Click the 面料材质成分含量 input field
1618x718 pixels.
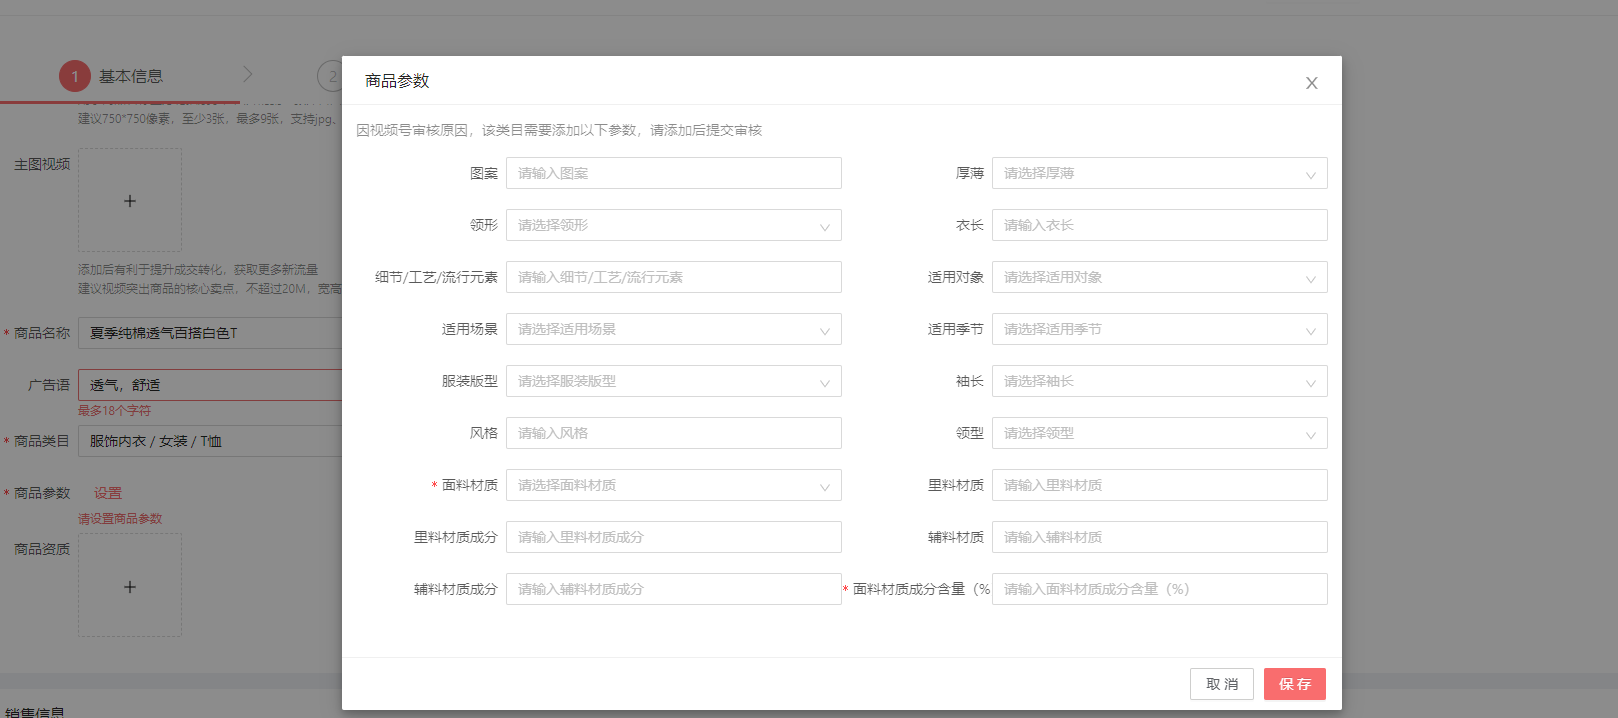tap(1159, 589)
